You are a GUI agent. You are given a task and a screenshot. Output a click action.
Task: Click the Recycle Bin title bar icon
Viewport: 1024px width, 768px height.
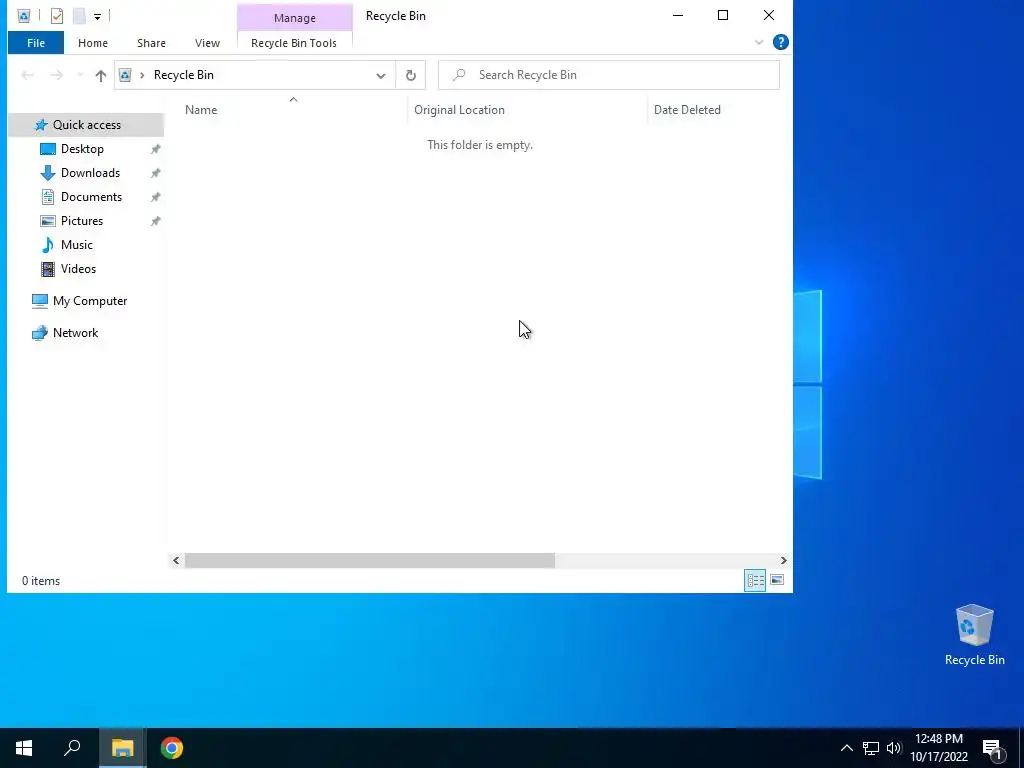[x=24, y=16]
